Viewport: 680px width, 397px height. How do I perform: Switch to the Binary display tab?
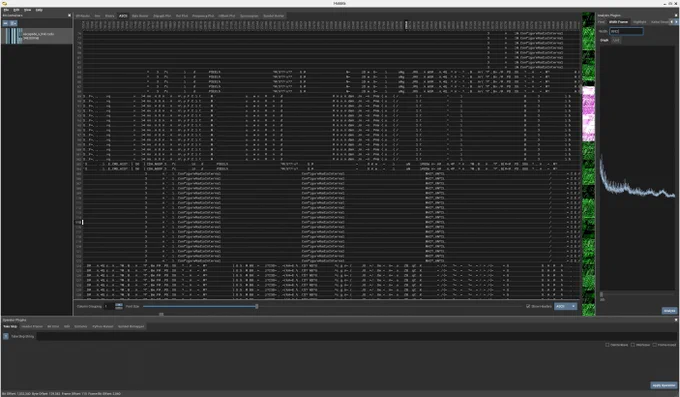click(x=110, y=16)
